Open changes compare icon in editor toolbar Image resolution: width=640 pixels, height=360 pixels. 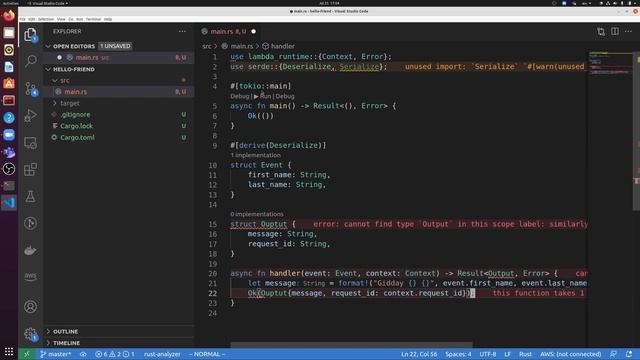coord(601,31)
